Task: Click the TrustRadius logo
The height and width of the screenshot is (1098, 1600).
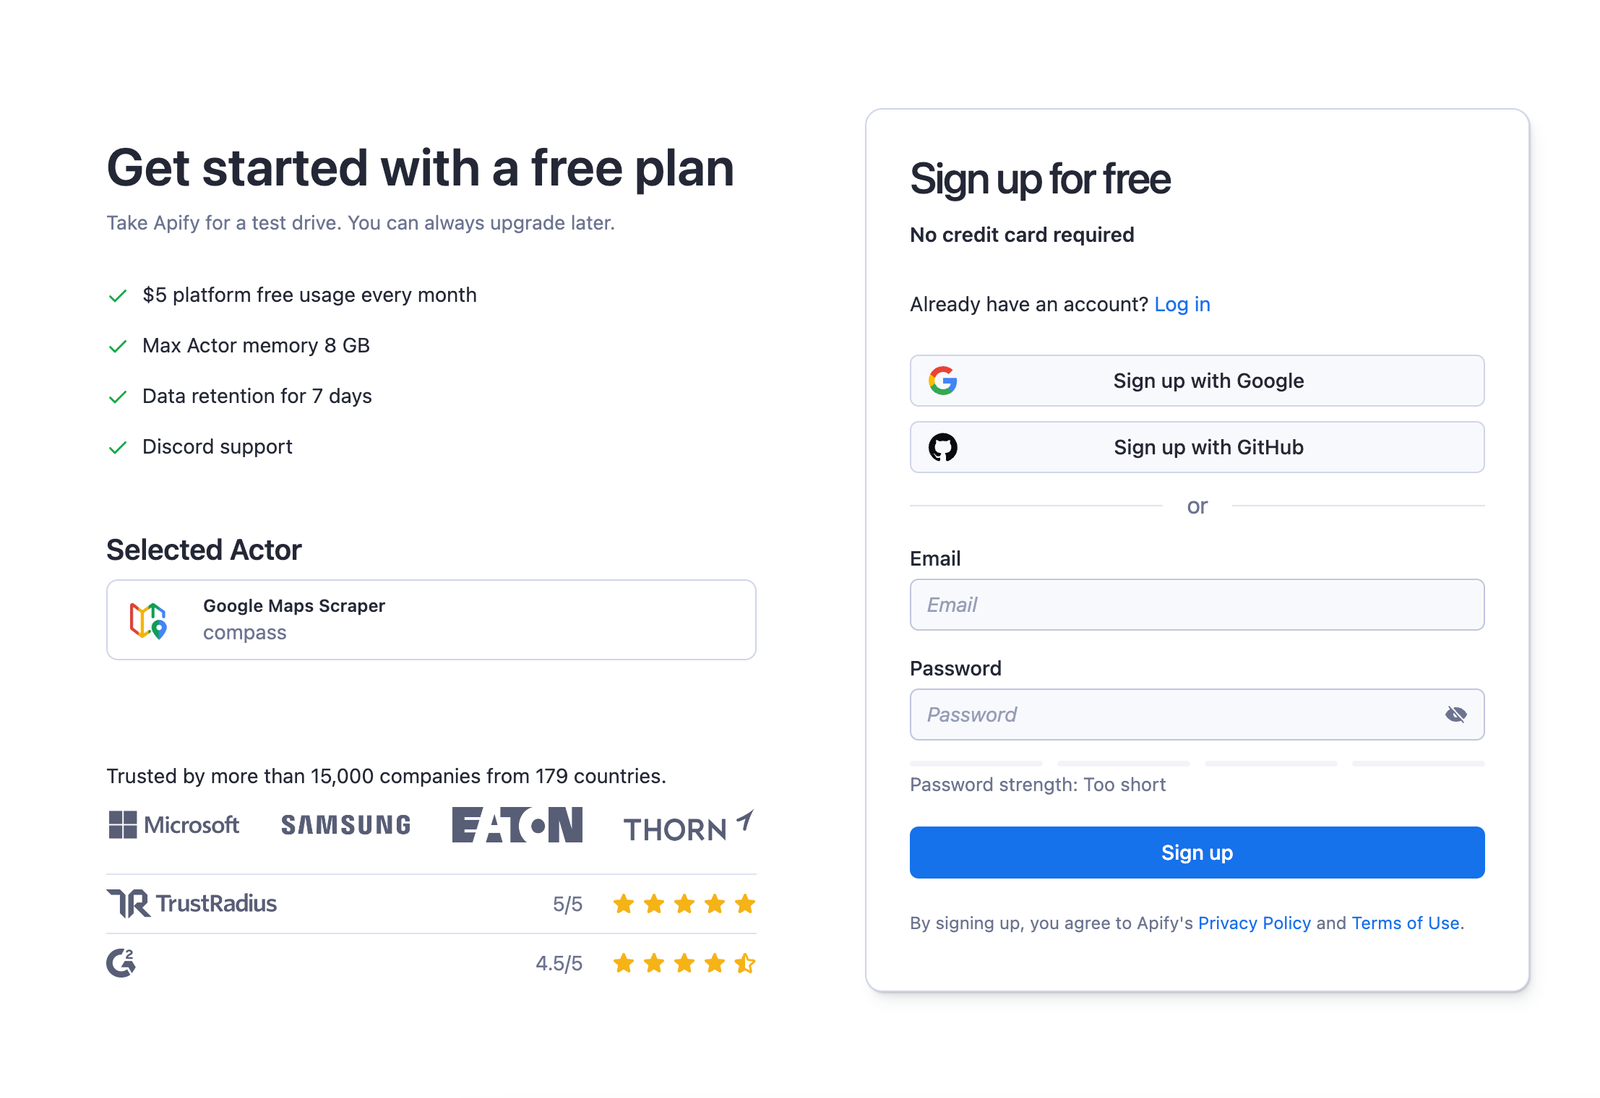Action: click(x=192, y=904)
